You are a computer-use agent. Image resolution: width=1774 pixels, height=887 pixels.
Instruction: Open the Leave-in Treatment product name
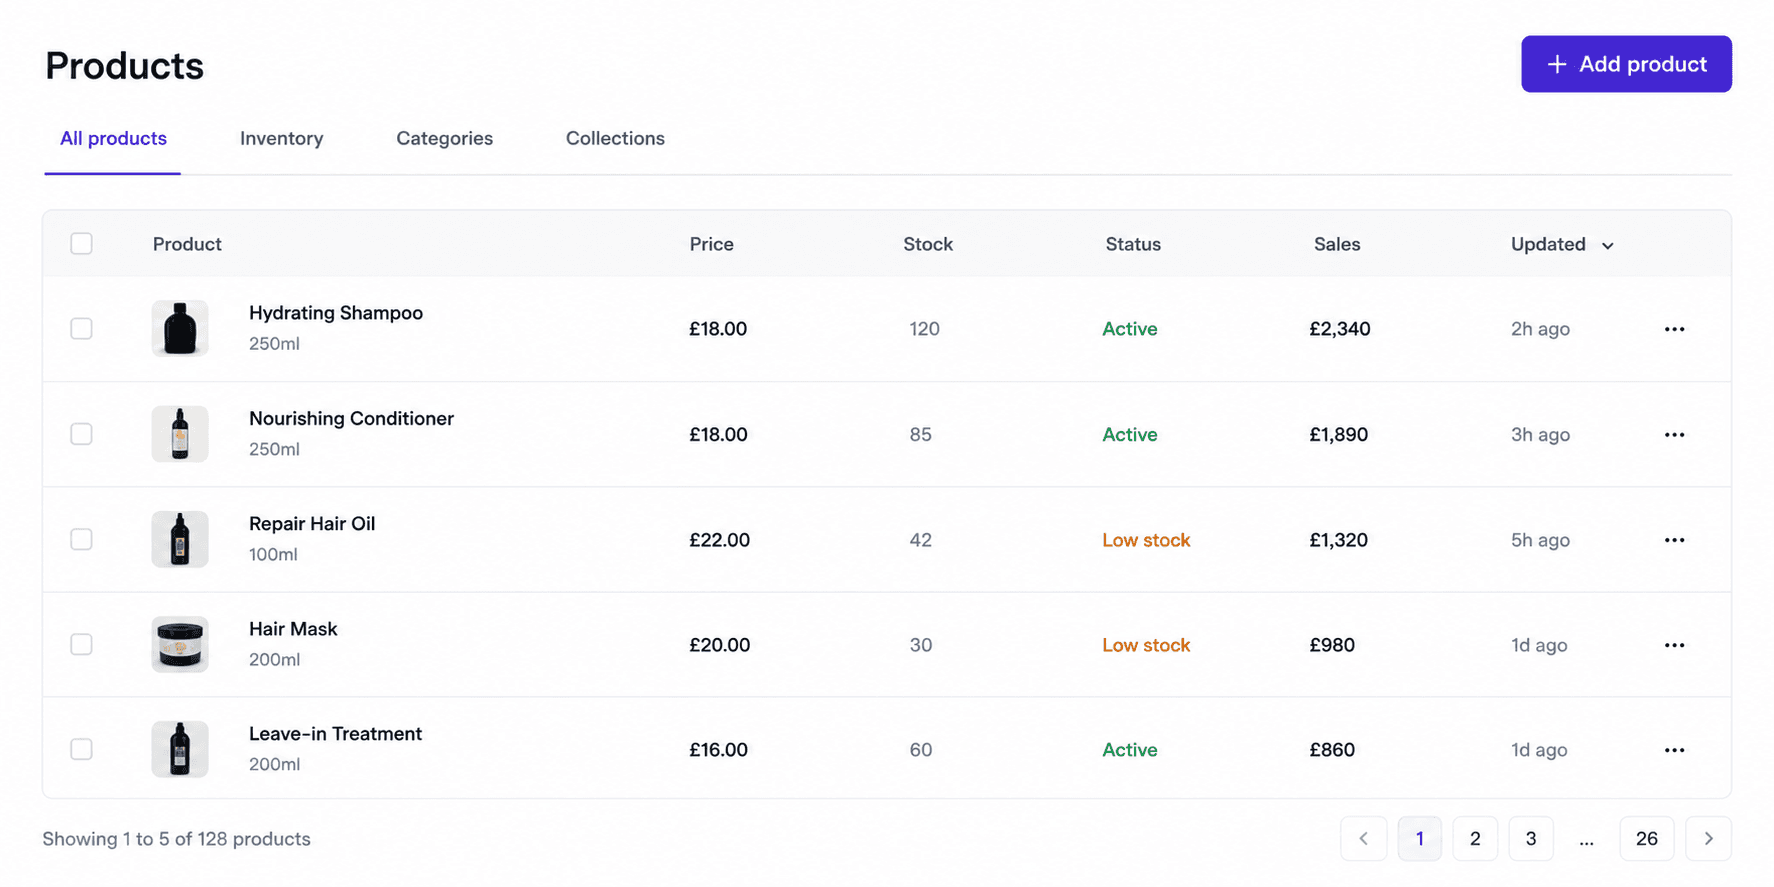click(x=335, y=734)
